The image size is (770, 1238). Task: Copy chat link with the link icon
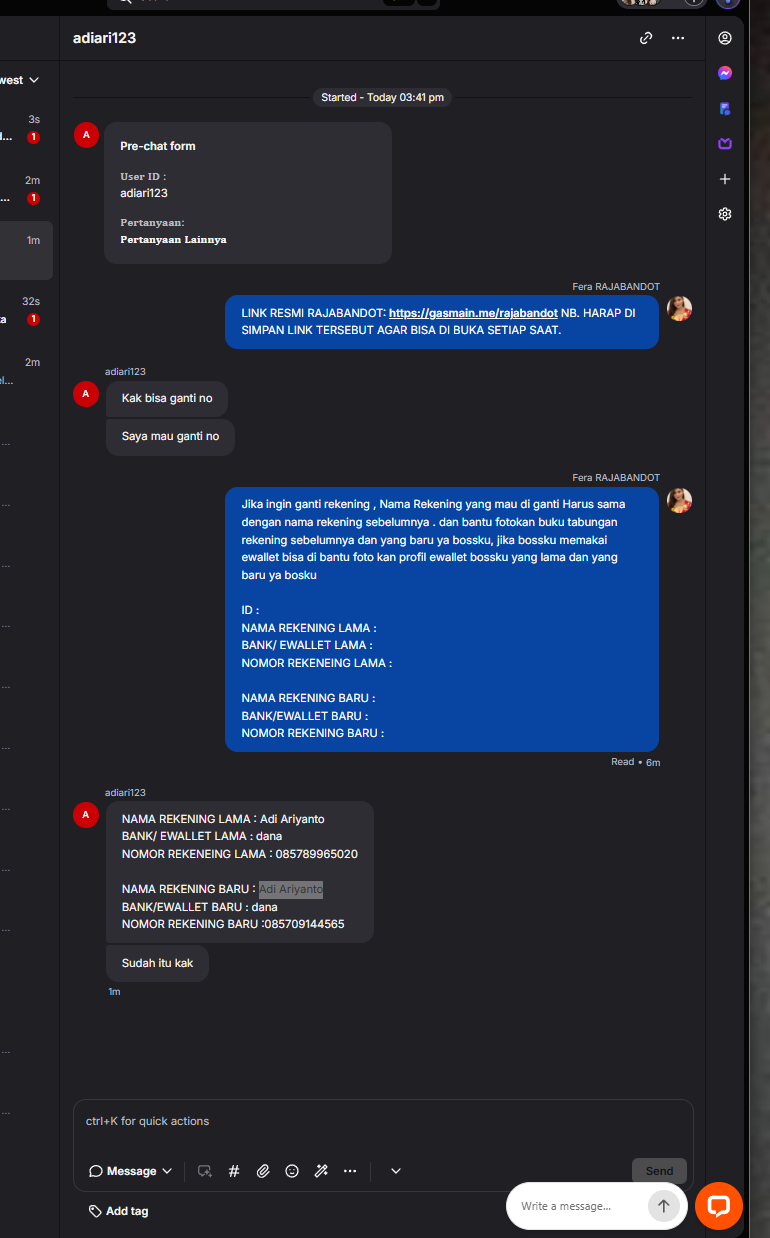[x=646, y=38]
